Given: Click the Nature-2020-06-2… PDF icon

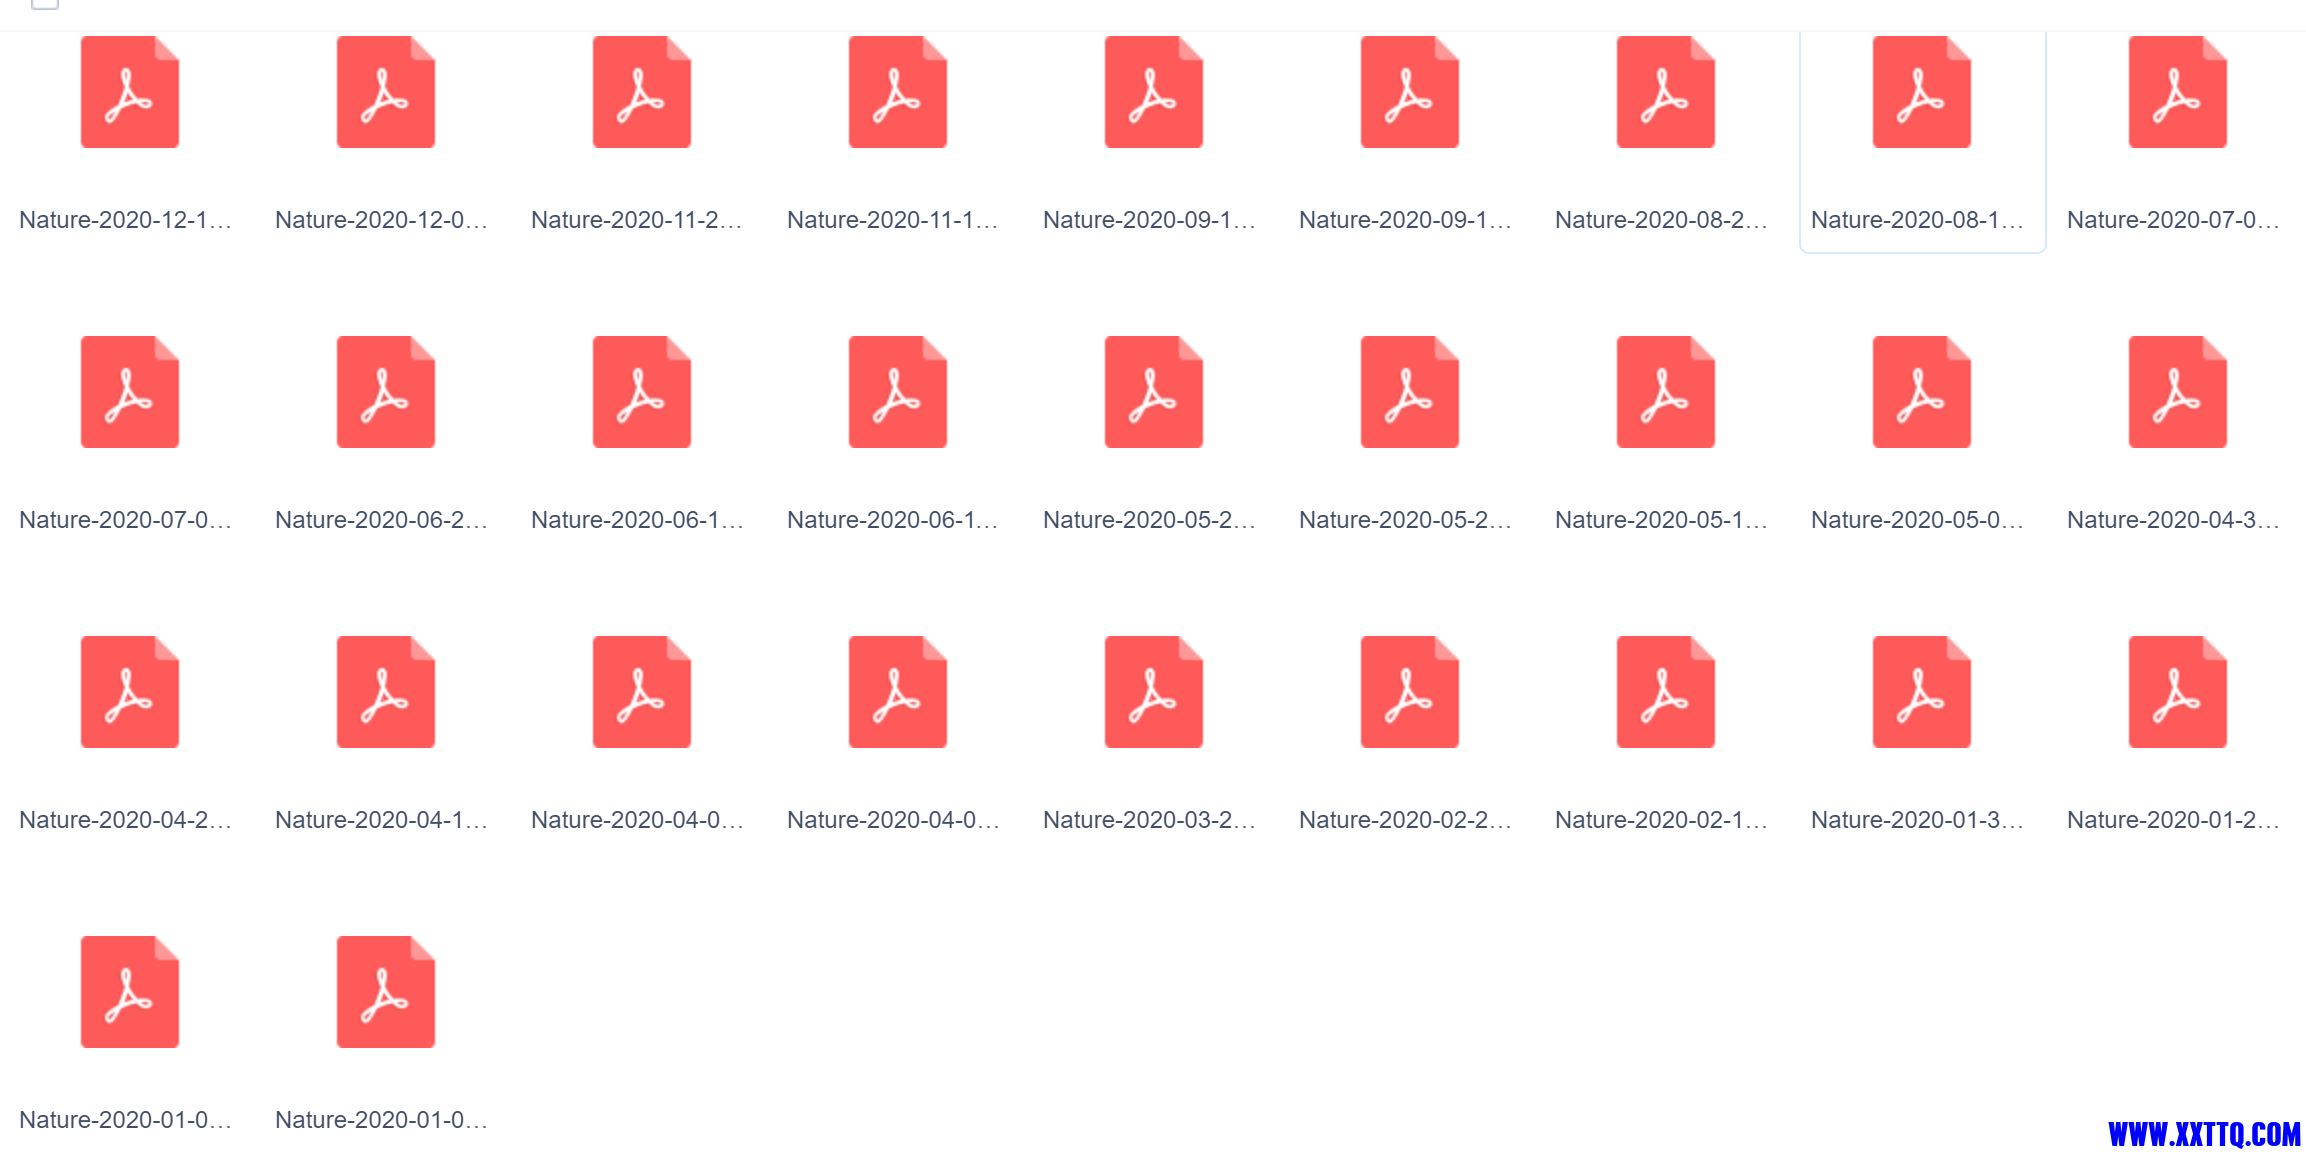Looking at the screenshot, I should point(386,392).
